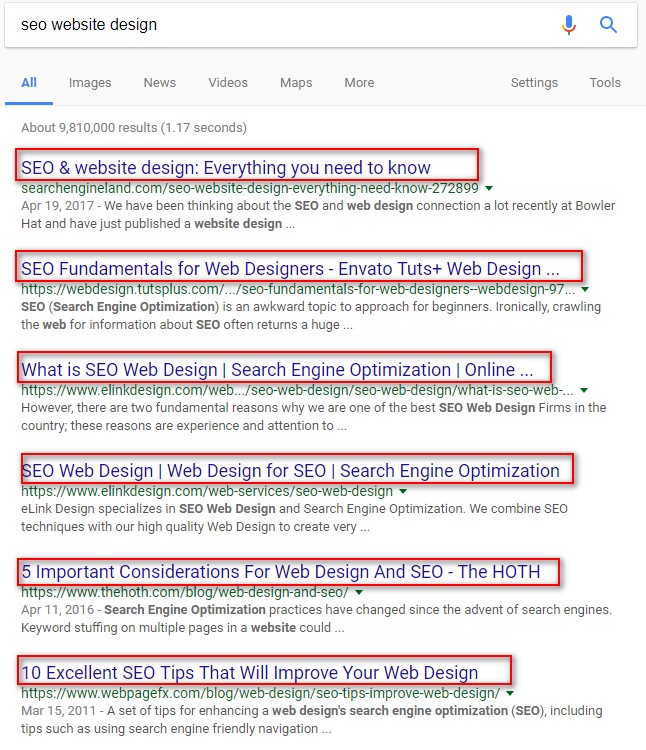Select the All tab

pyautogui.click(x=29, y=83)
